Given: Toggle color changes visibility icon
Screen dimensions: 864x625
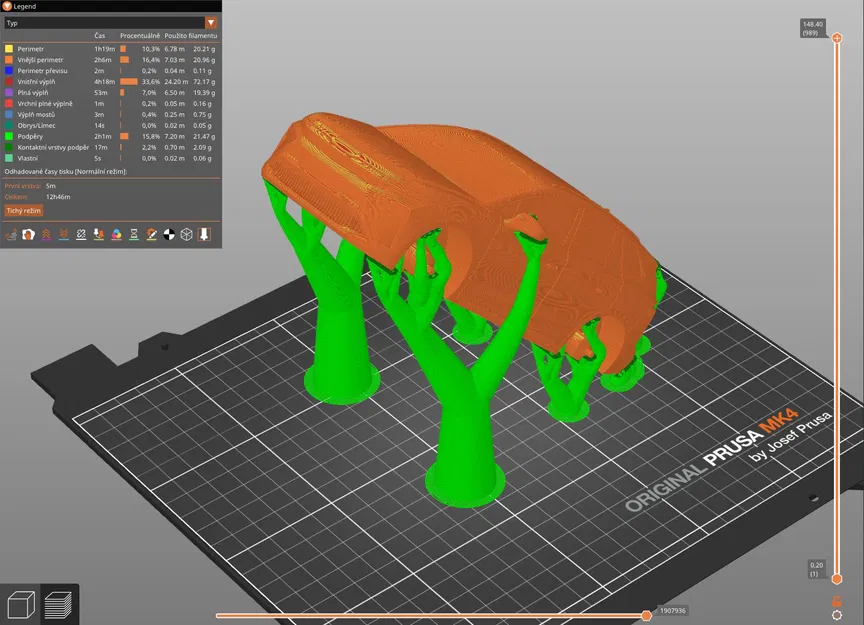Looking at the screenshot, I should pyautogui.click(x=116, y=235).
